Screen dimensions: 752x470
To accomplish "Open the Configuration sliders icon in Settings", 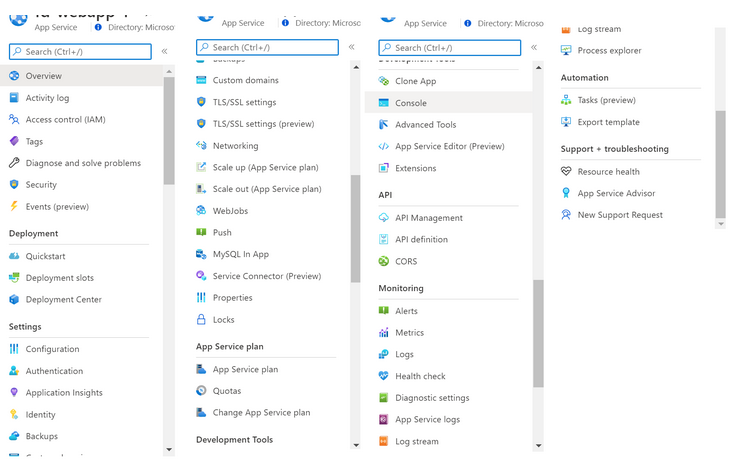I will point(14,349).
